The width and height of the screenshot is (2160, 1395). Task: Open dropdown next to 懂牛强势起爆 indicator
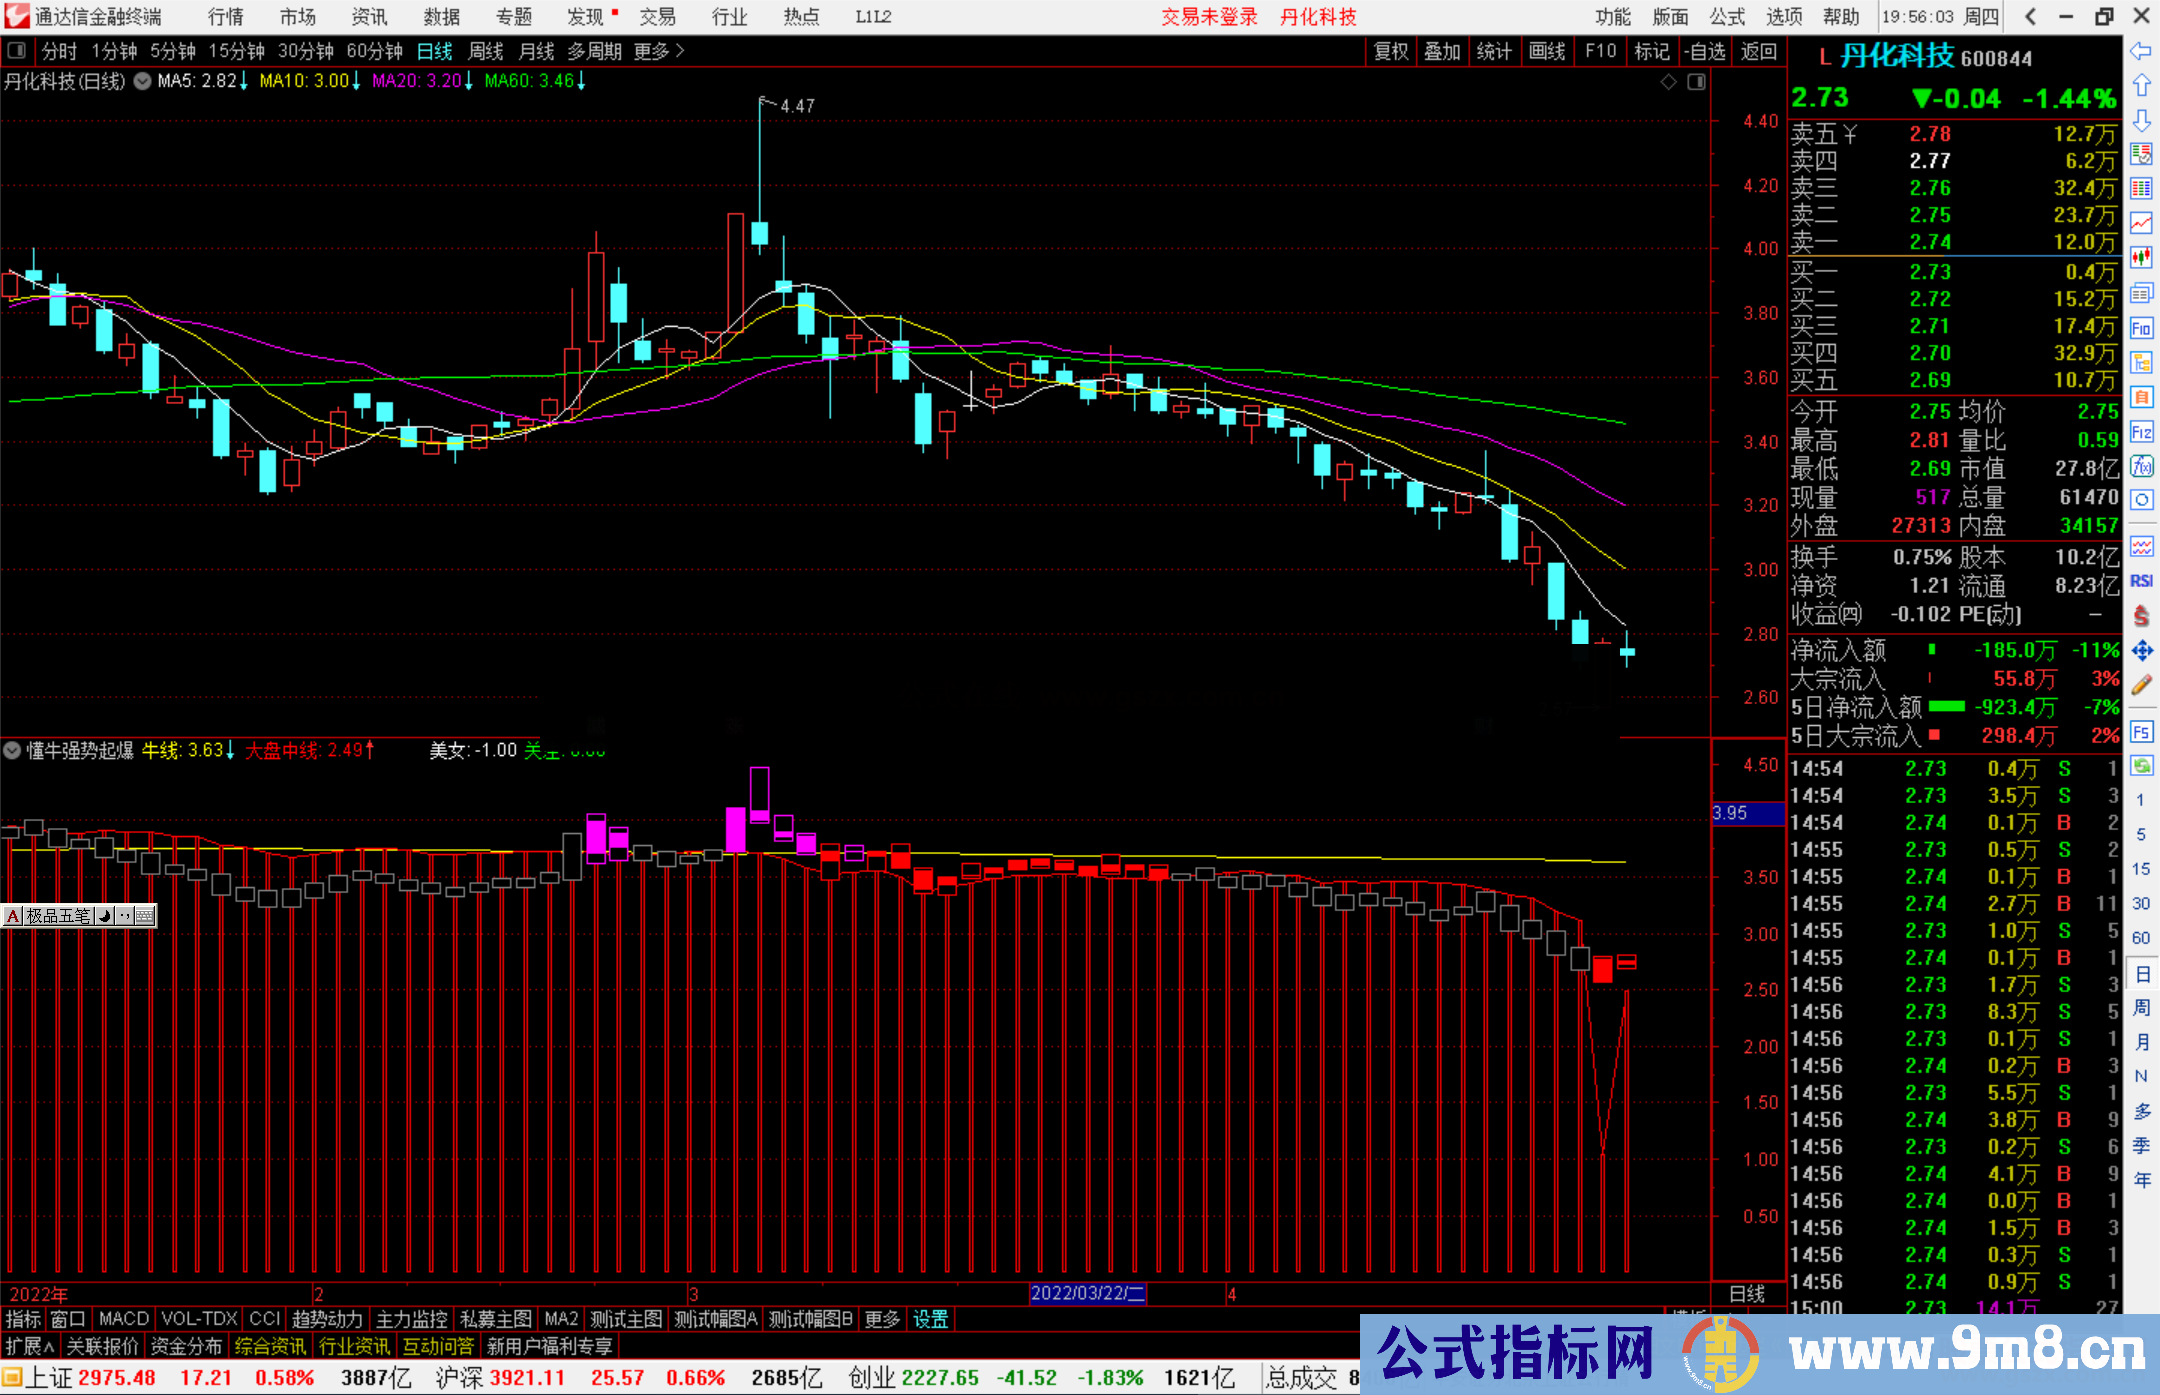coord(12,750)
